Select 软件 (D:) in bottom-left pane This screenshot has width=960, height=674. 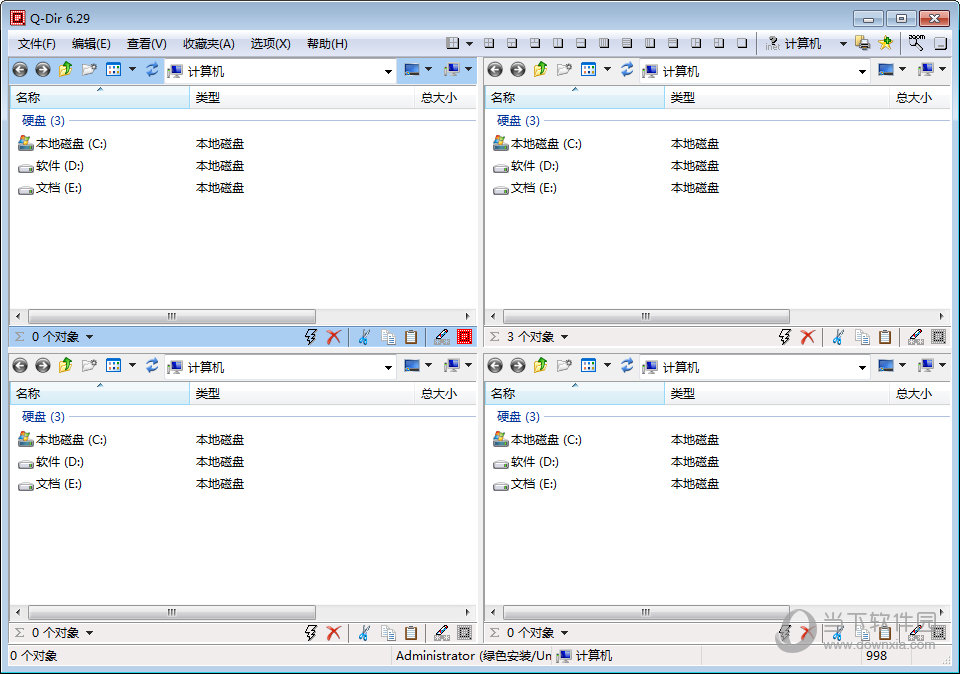click(51, 462)
